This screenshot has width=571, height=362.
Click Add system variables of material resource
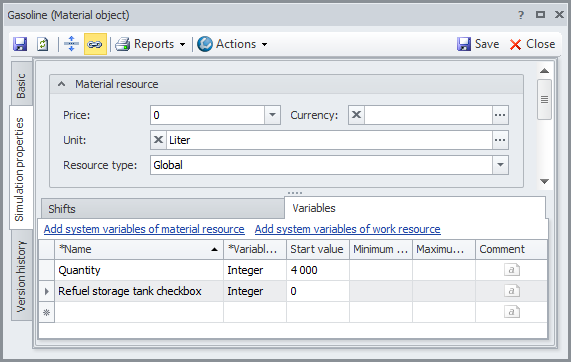point(144,229)
